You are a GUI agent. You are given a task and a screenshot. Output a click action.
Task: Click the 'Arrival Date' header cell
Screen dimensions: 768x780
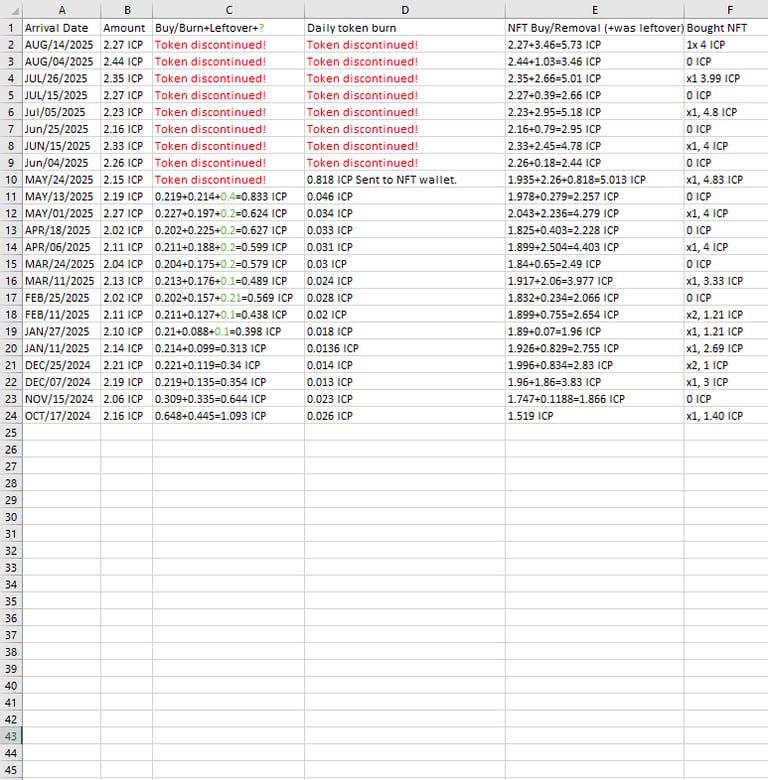tap(62, 28)
